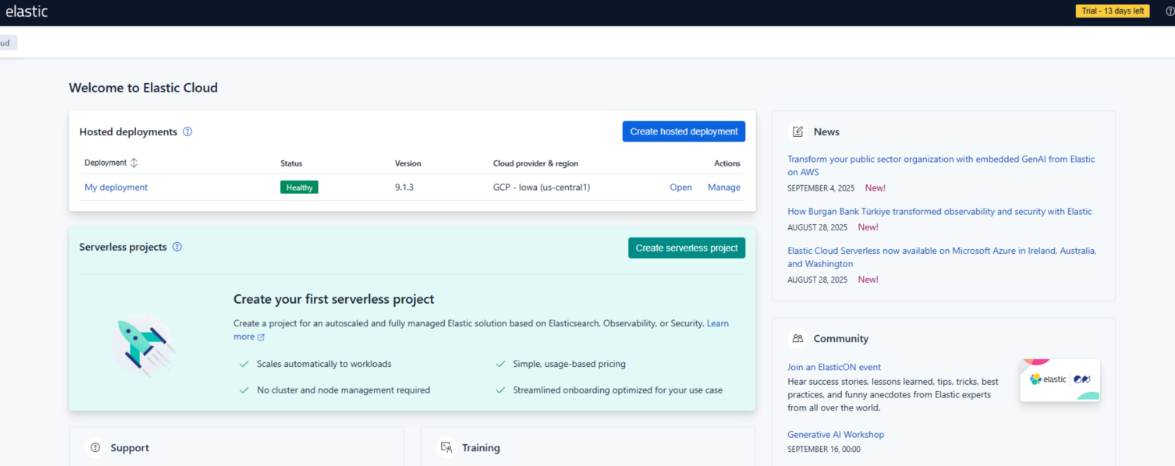1175x466 pixels.
Task: Create a hosted deployment
Action: click(683, 132)
